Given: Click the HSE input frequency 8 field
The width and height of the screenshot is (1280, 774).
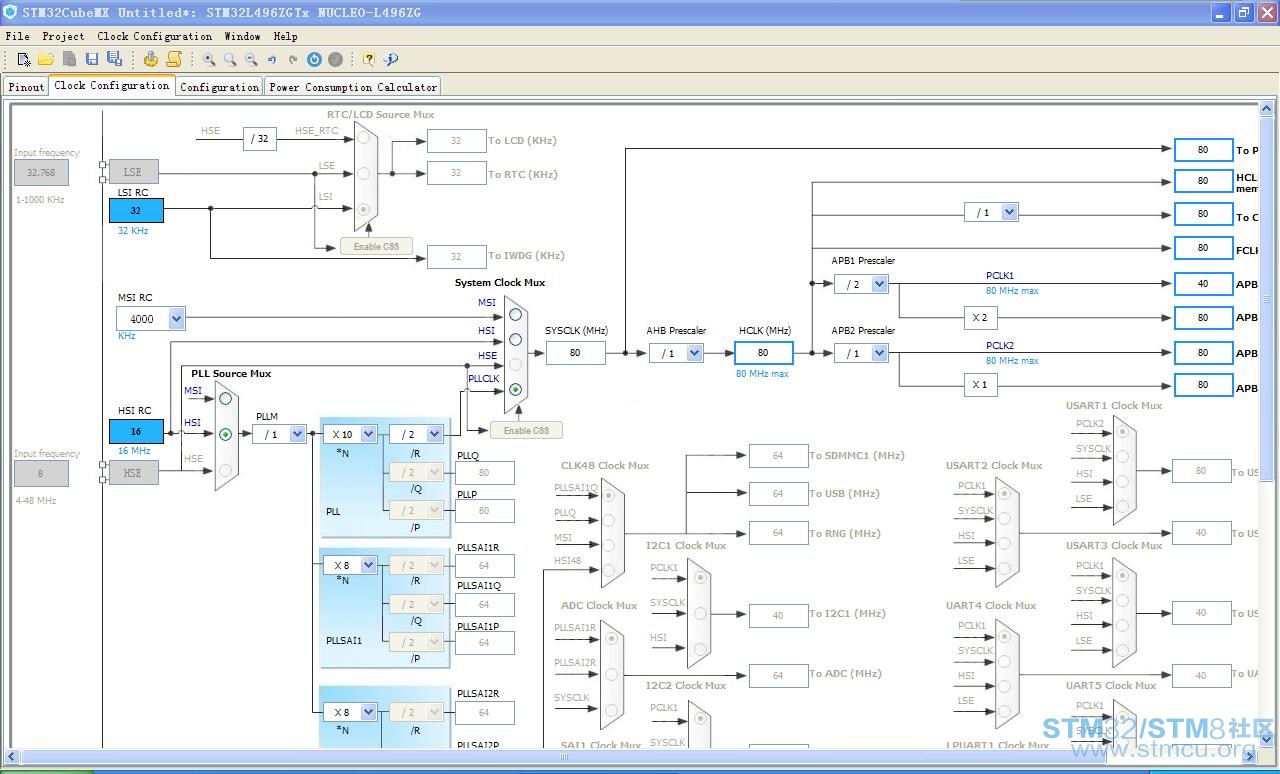Looking at the screenshot, I should click(x=41, y=473).
